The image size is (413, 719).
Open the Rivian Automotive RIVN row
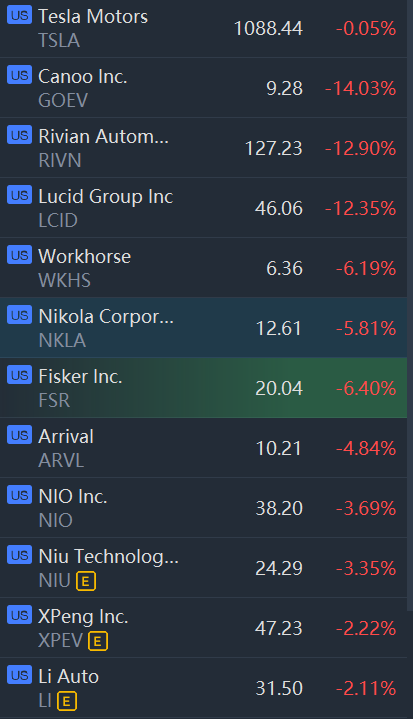(x=204, y=148)
